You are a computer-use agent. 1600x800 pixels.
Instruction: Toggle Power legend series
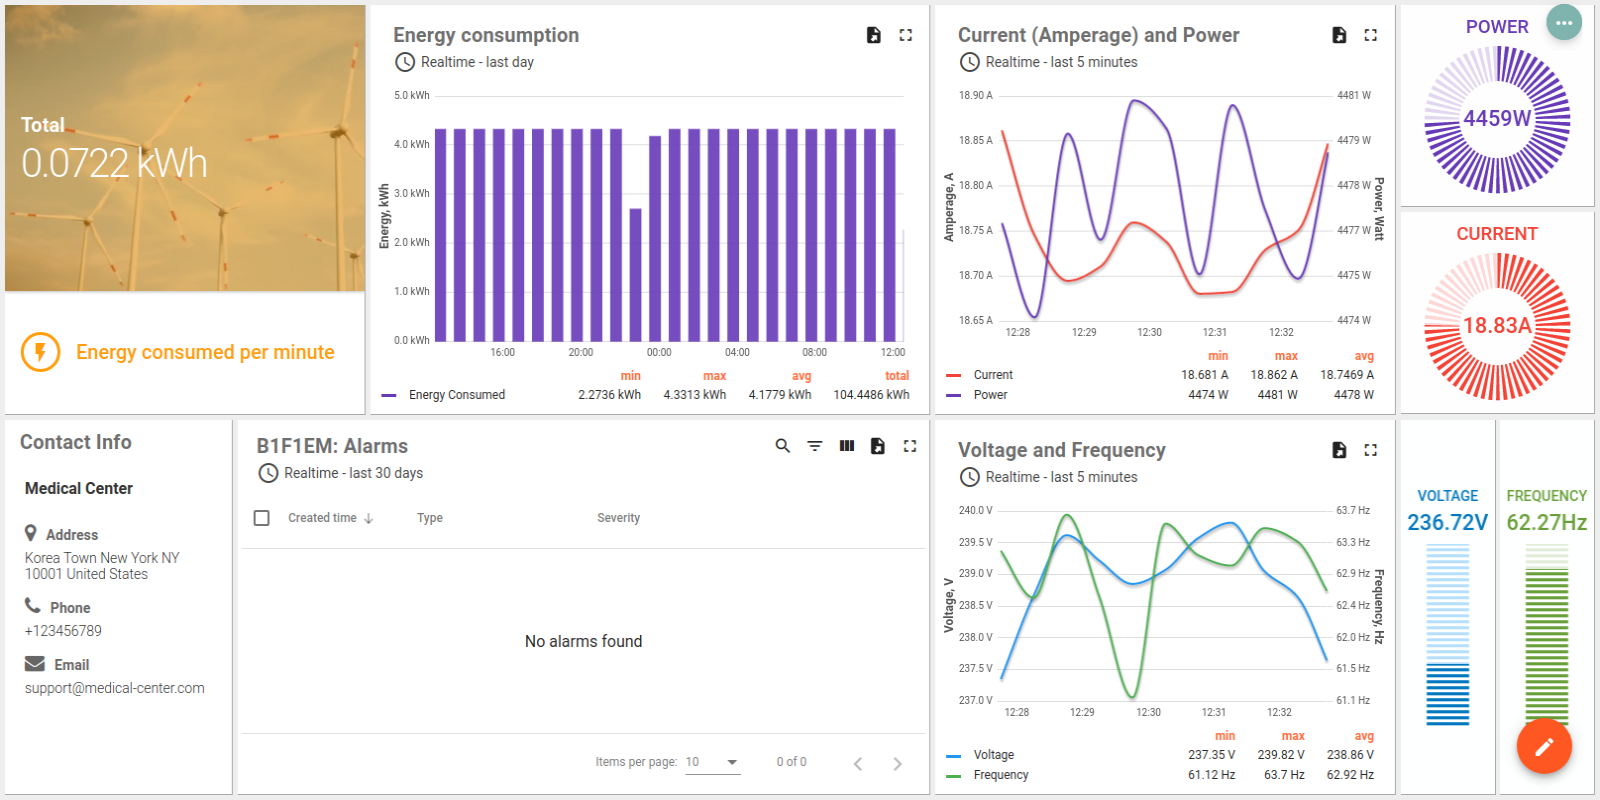[990, 395]
